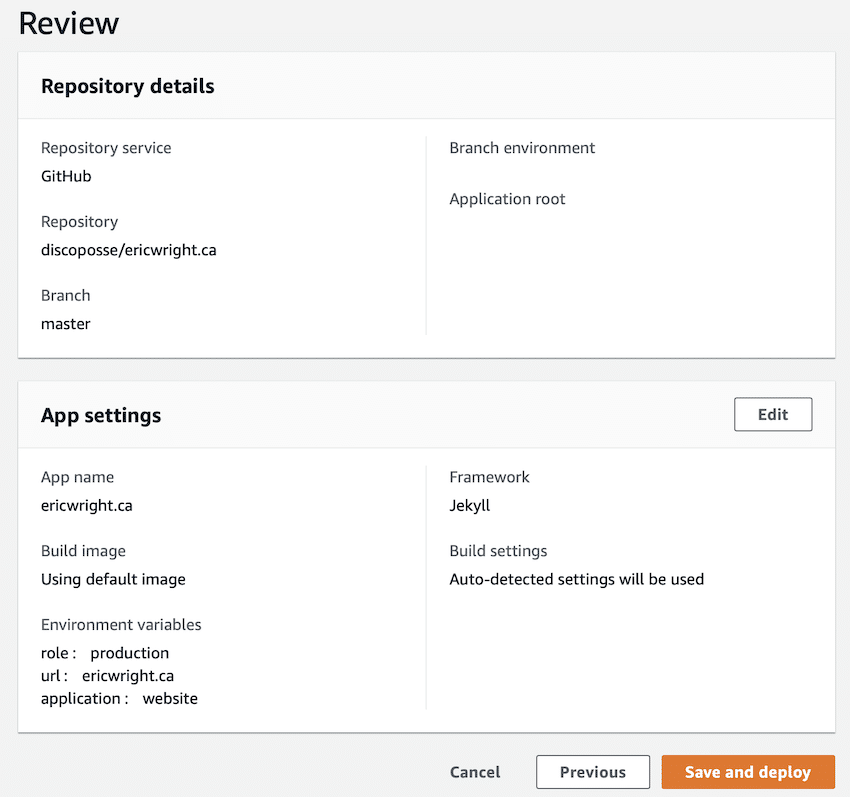Click the url environment variable row
Image resolution: width=850 pixels, height=797 pixels.
(x=107, y=676)
